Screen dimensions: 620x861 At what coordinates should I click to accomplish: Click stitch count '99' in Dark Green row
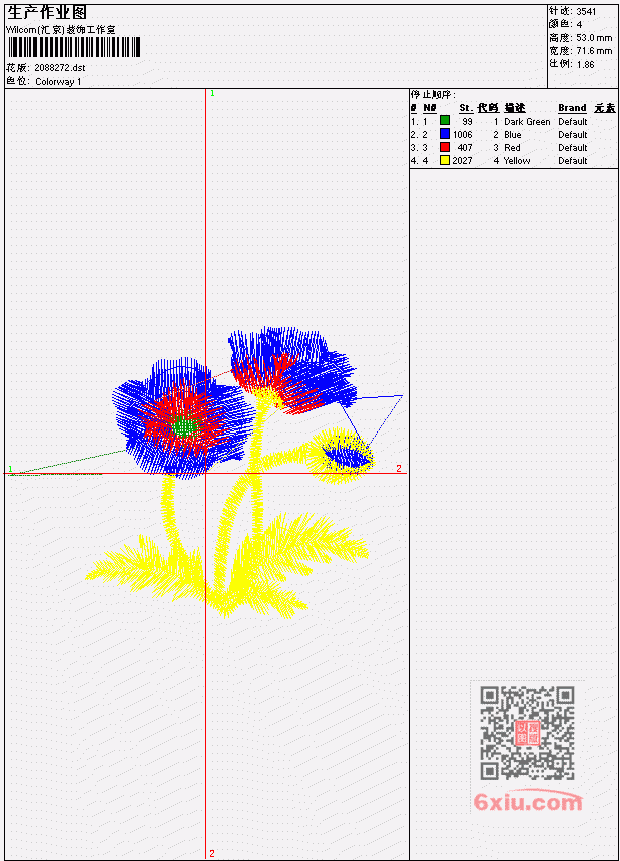[x=467, y=122]
